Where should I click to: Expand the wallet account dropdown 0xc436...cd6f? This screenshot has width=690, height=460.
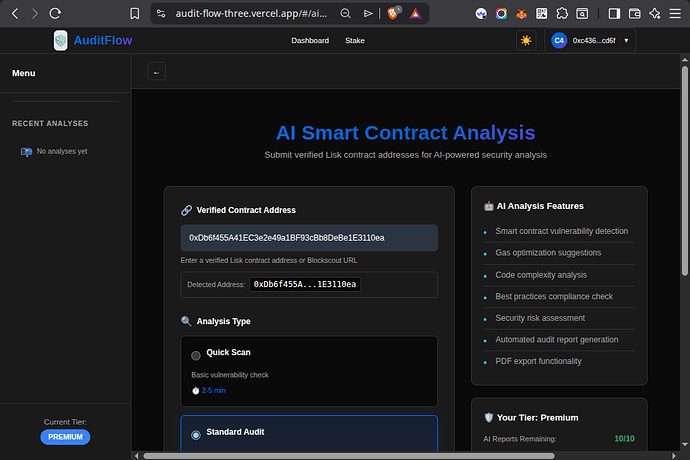(x=590, y=40)
